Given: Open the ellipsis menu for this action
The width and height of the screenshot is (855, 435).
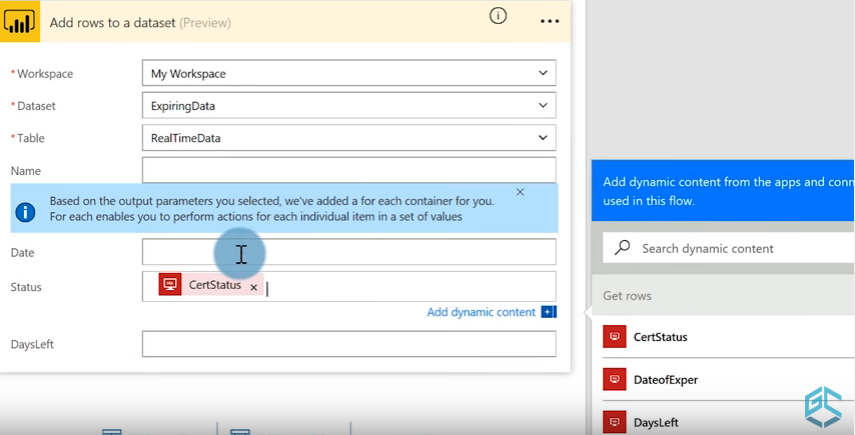Looking at the screenshot, I should [x=549, y=21].
